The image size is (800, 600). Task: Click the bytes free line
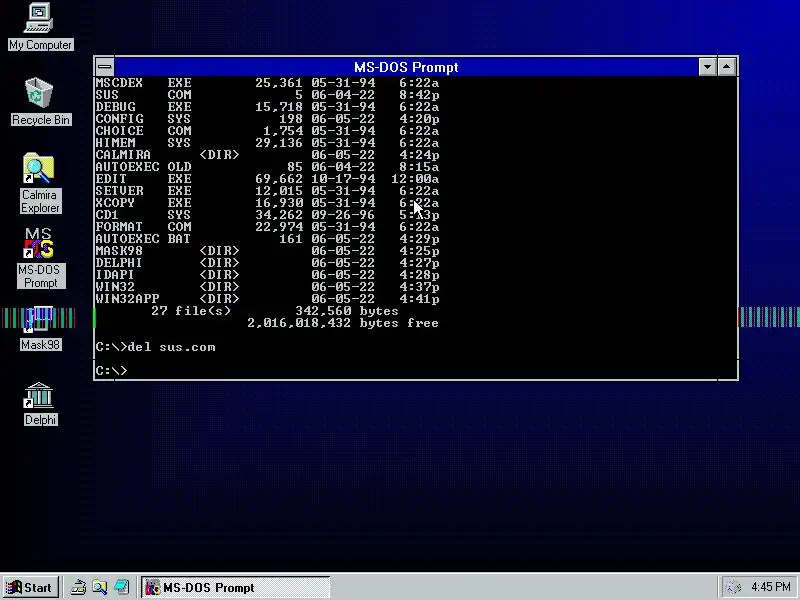coord(343,323)
